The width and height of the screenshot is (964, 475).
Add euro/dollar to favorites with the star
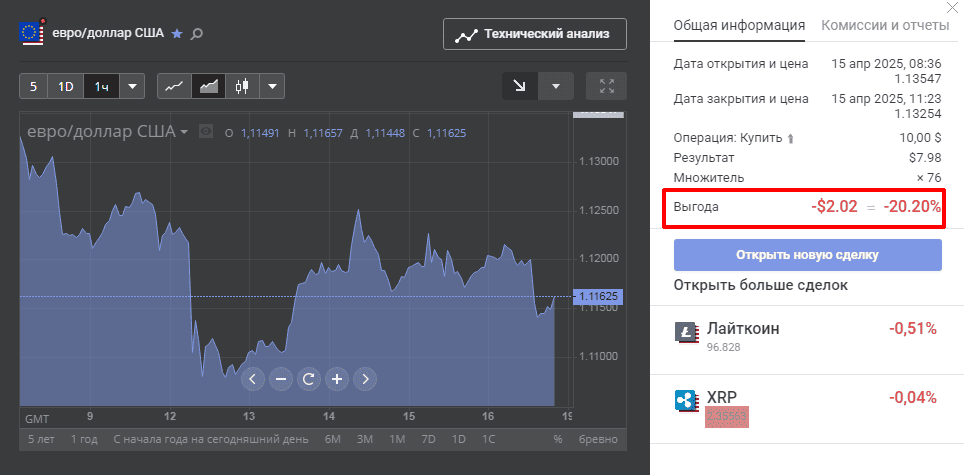coord(177,34)
